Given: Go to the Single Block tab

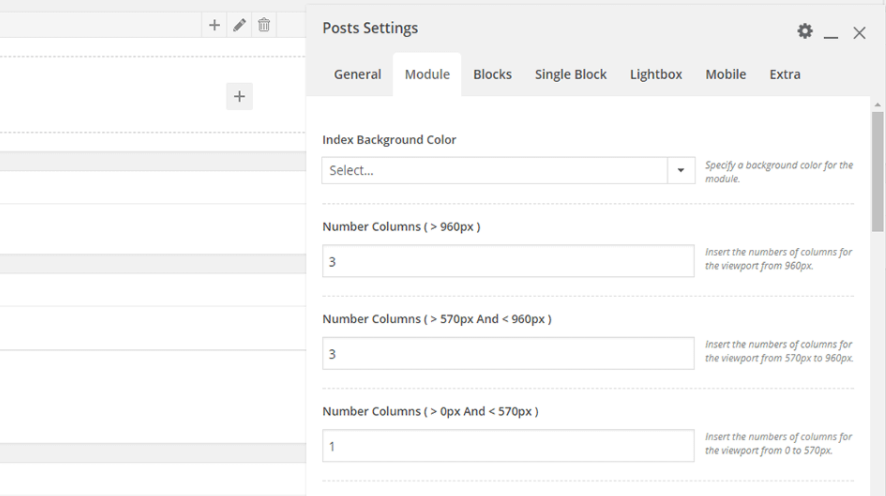Looking at the screenshot, I should tap(571, 74).
